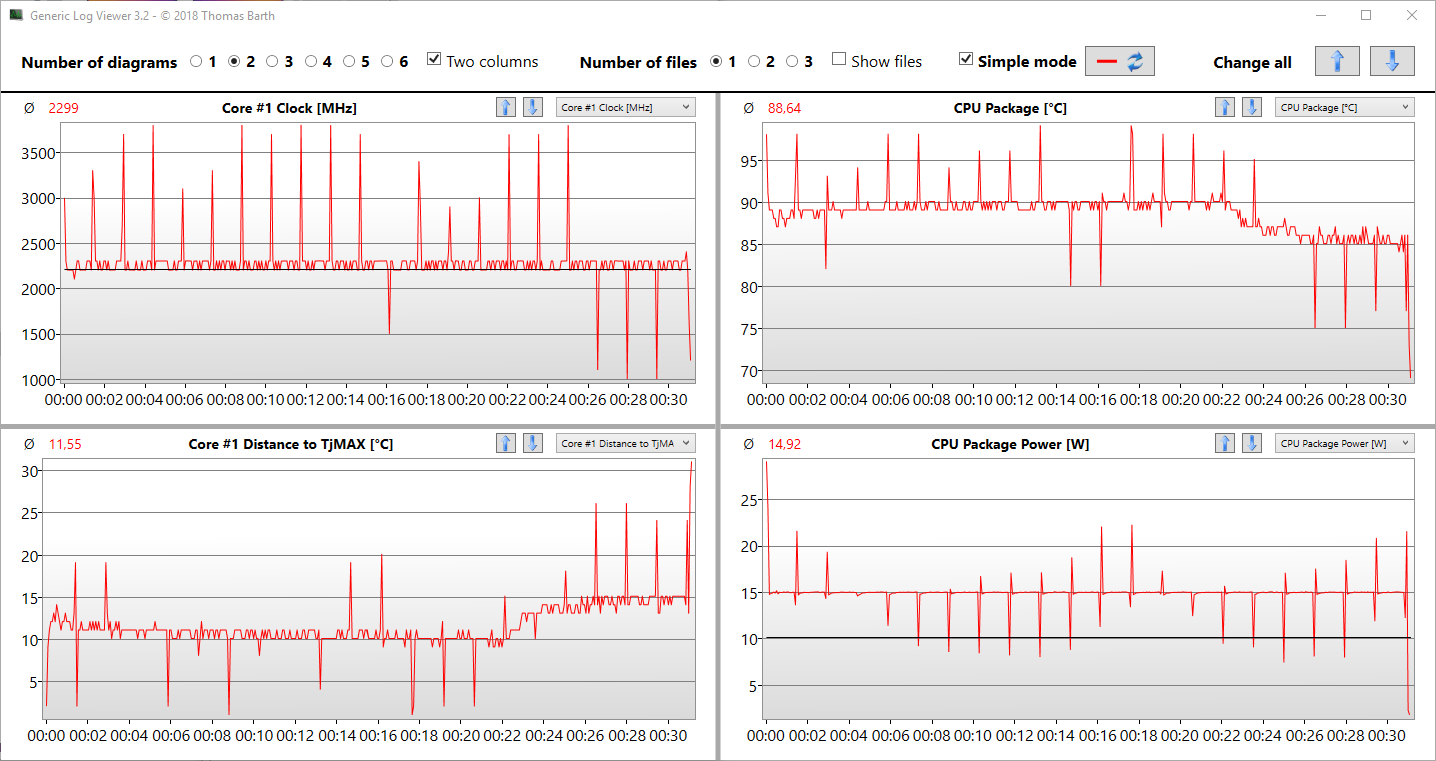Viewport: 1436px width, 761px height.
Task: Click the Number of diagrams label
Action: (99, 62)
